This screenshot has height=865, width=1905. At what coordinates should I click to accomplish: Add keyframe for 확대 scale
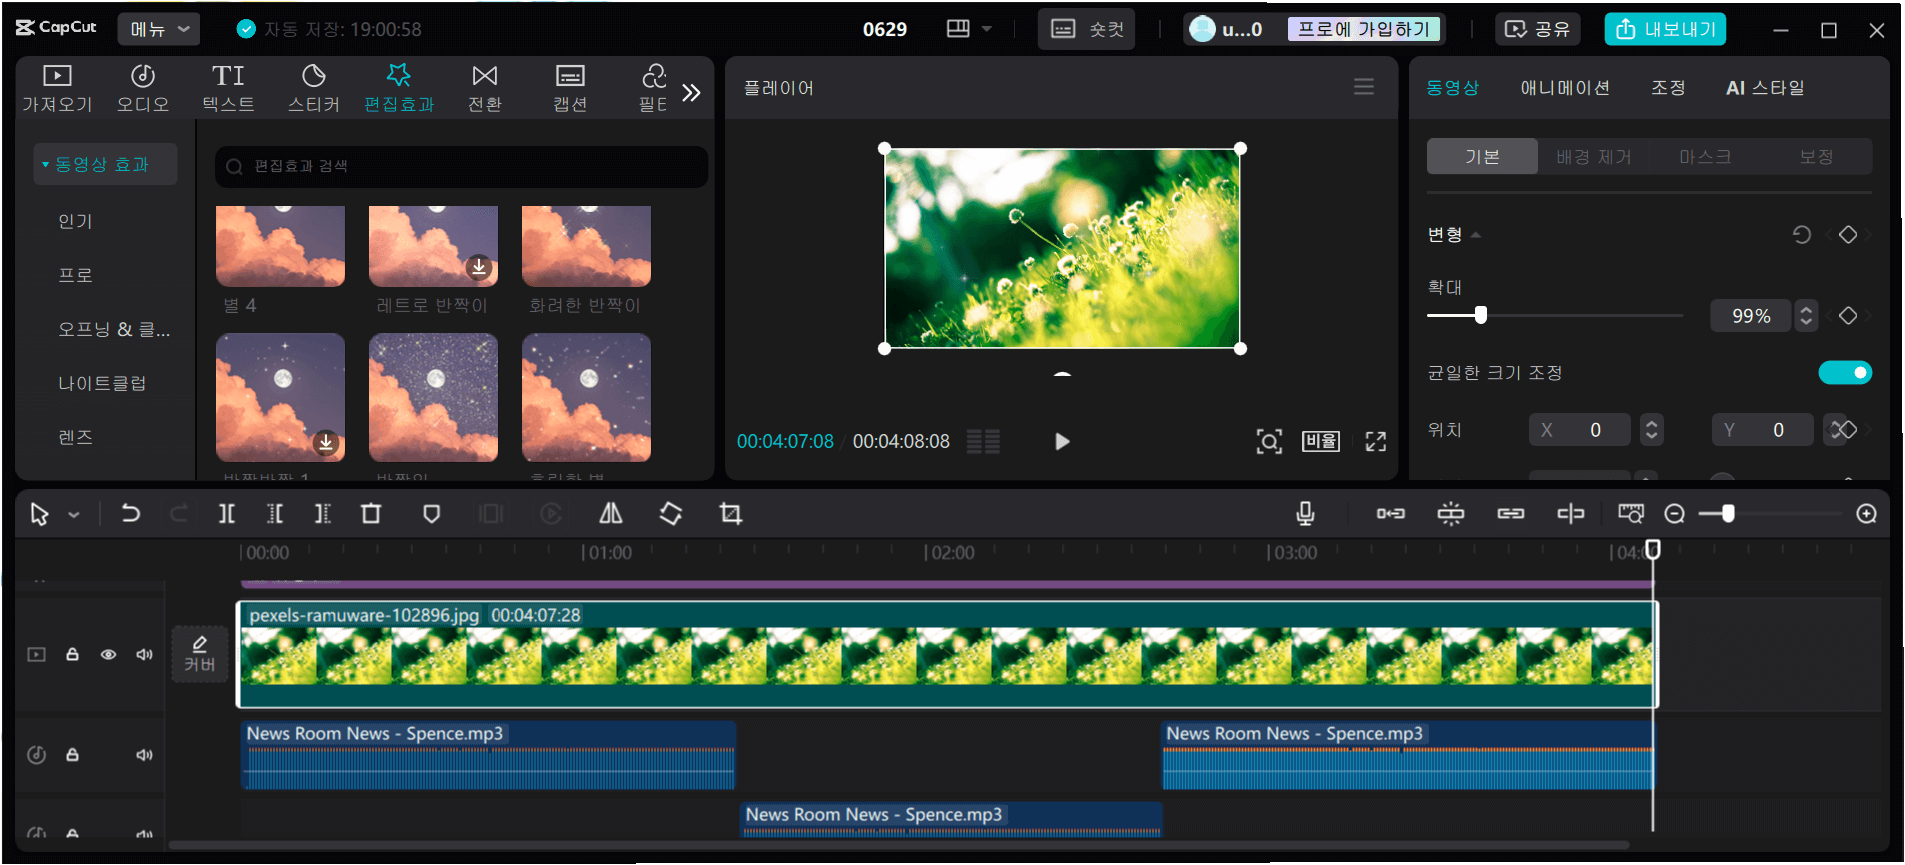[x=1848, y=315]
